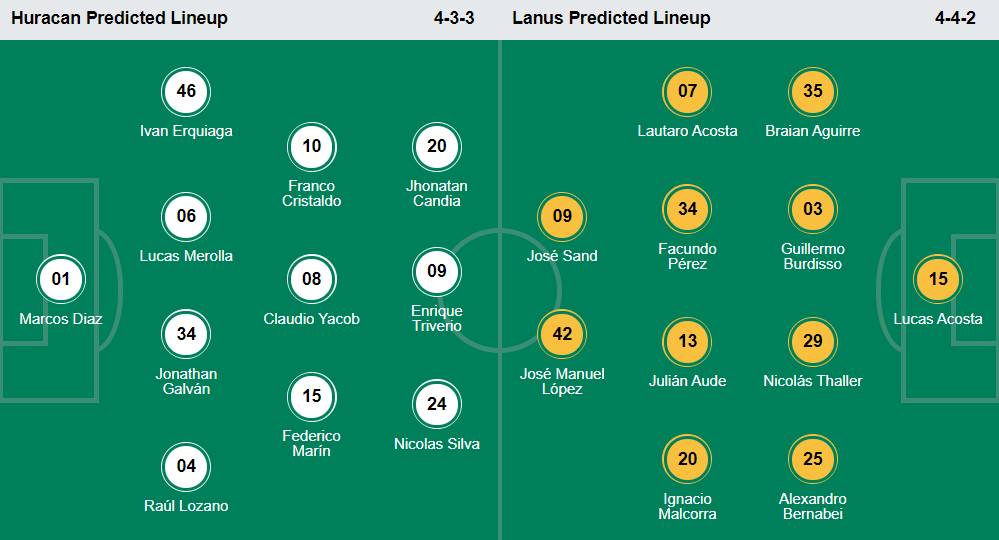Click José Sand's yellow number 09 badge
This screenshot has height=540, width=999.
point(562,216)
